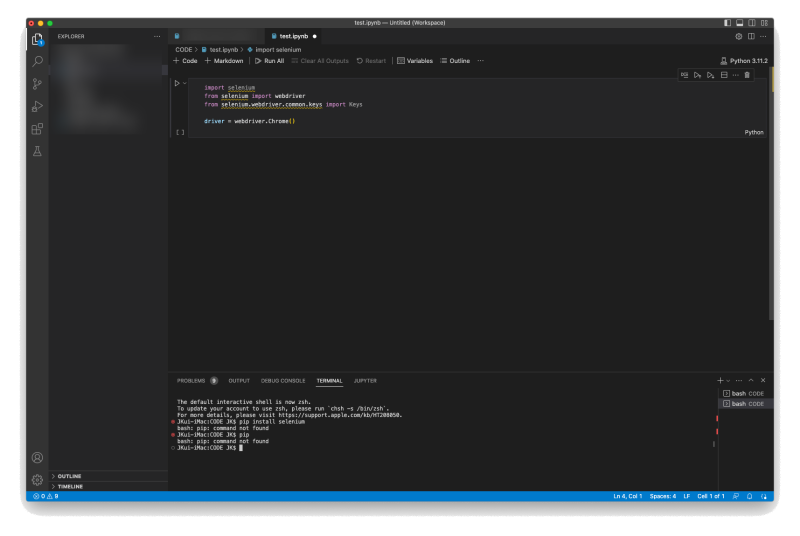Open the Testing flask view
This screenshot has height=536, width=800.
pos(37,151)
